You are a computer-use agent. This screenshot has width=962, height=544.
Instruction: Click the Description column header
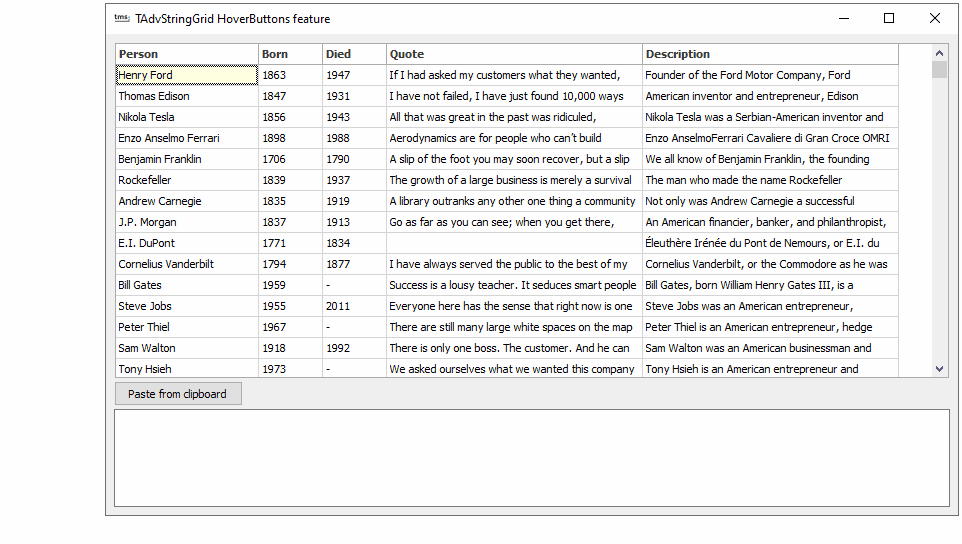tap(770, 54)
